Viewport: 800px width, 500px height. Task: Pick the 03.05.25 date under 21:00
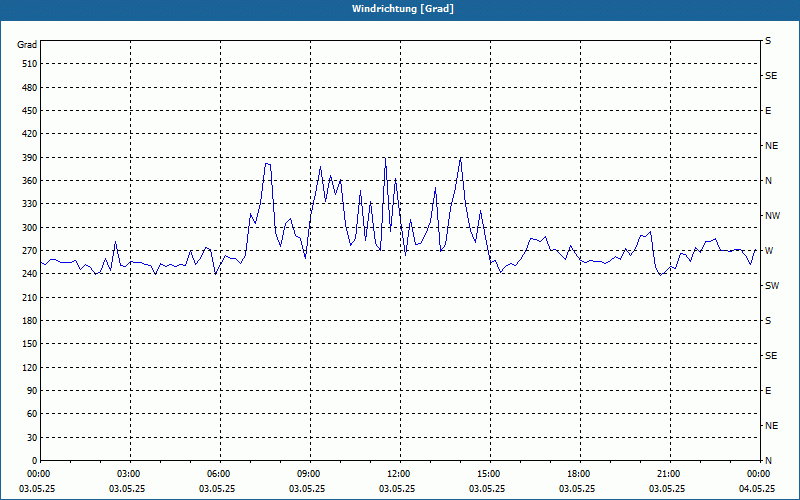click(x=666, y=488)
